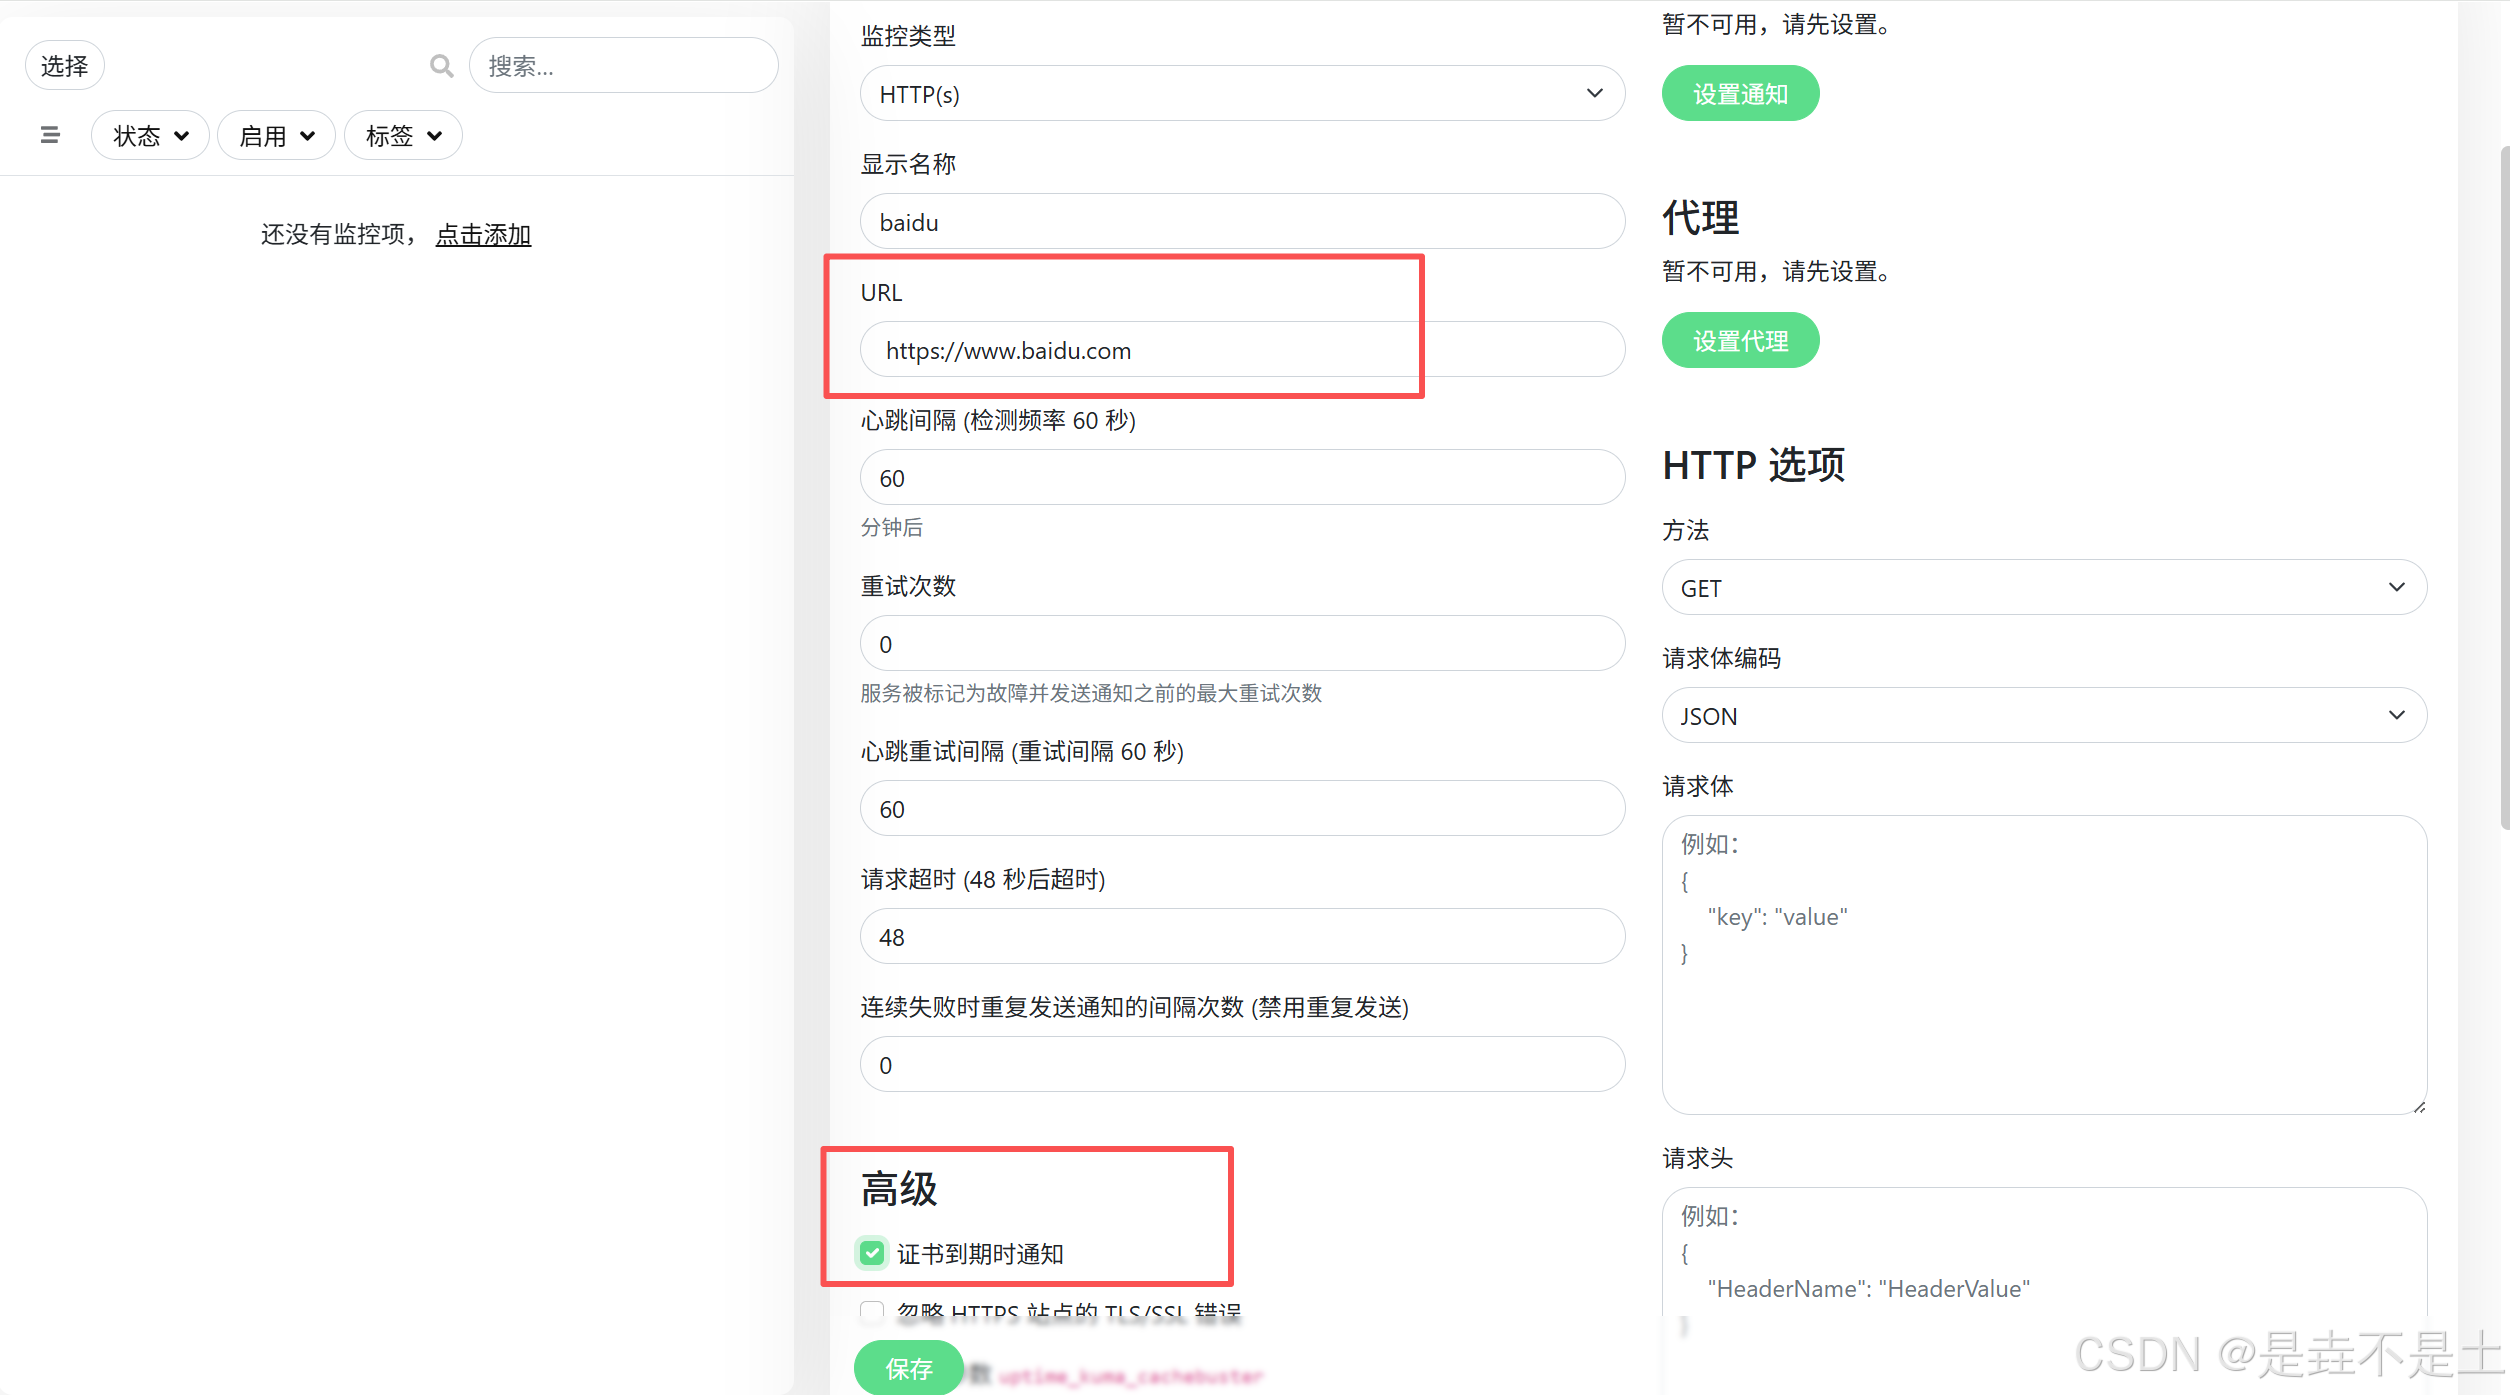Click the 心跳间隔 field with 60

pyautogui.click(x=1242, y=478)
